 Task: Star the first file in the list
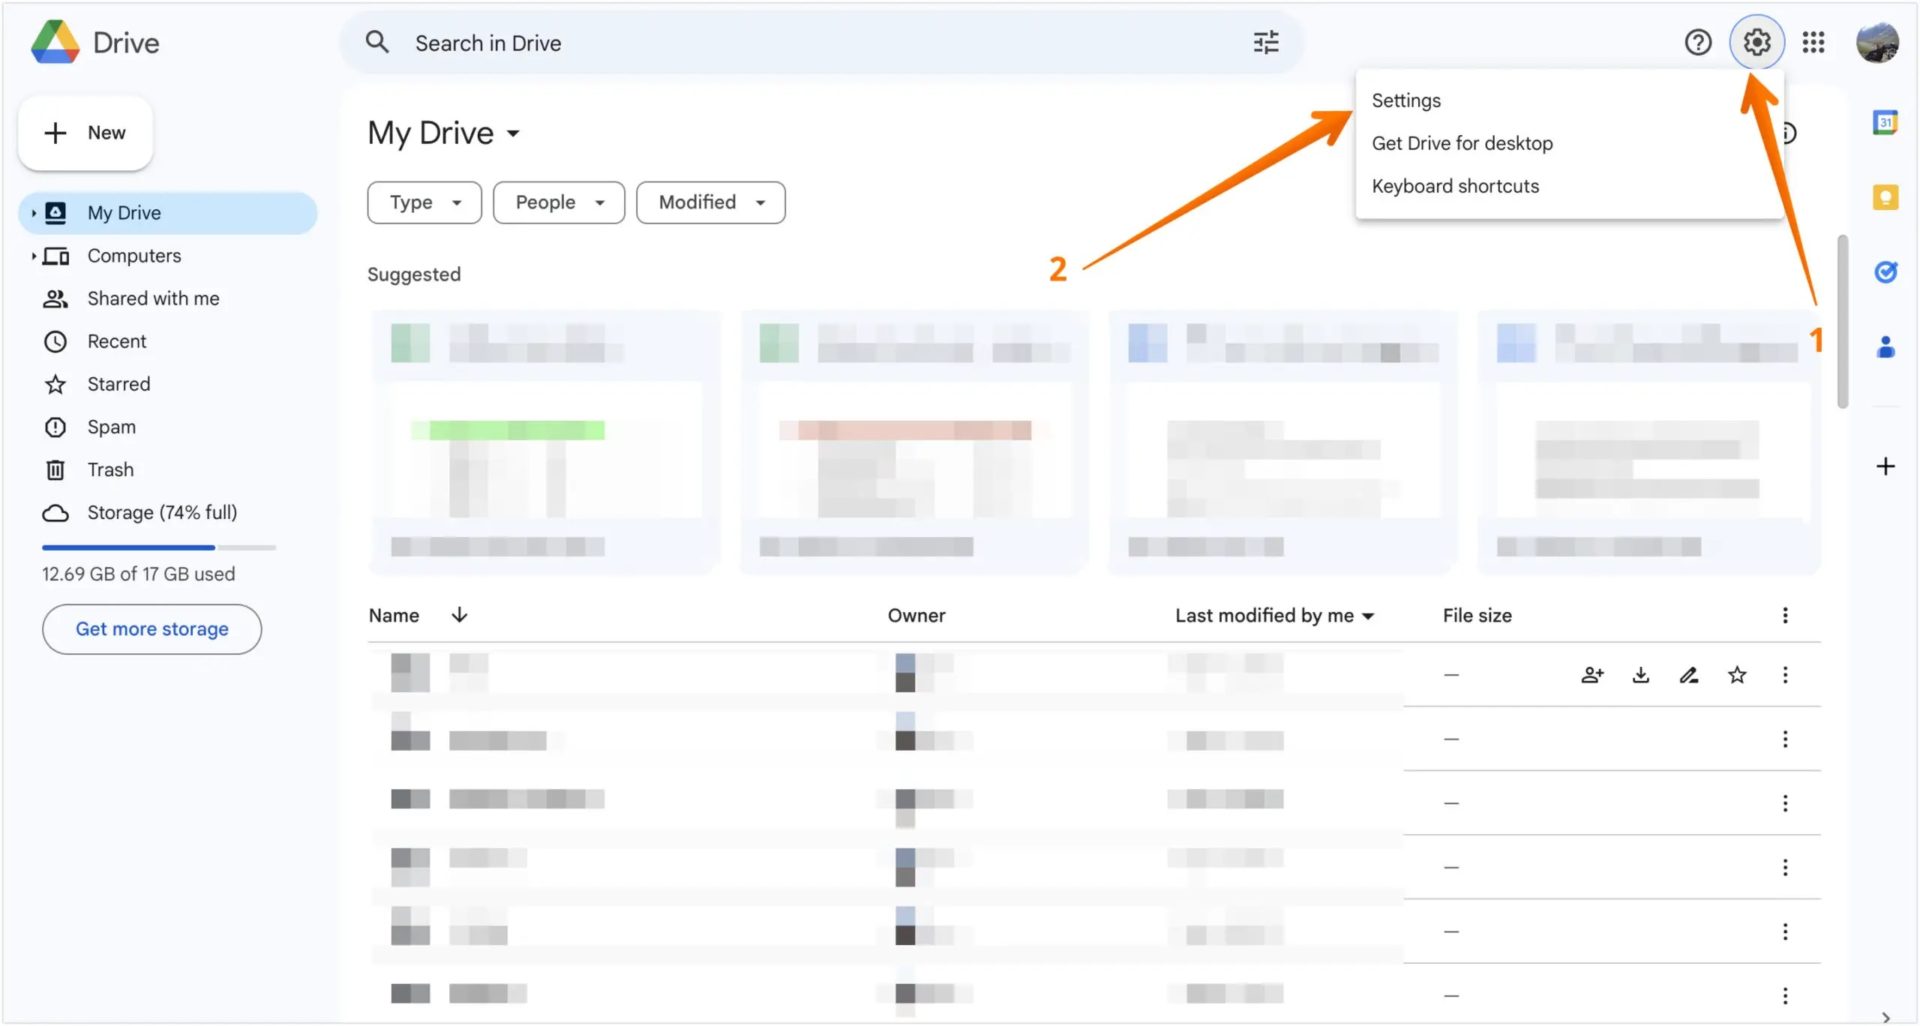pyautogui.click(x=1737, y=674)
